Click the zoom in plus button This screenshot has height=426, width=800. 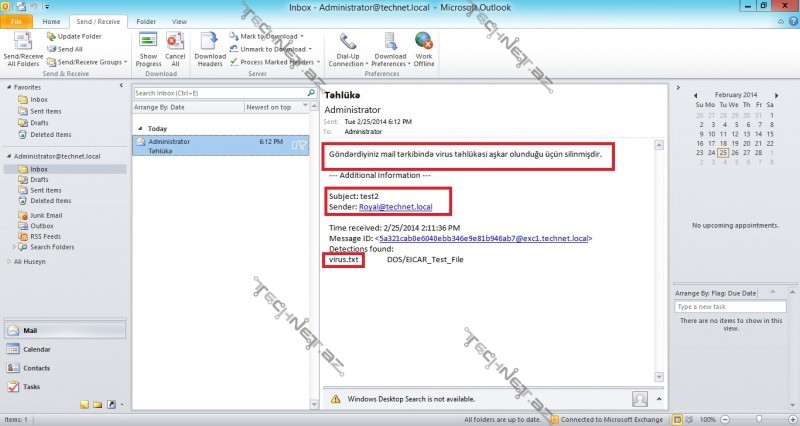click(x=792, y=419)
